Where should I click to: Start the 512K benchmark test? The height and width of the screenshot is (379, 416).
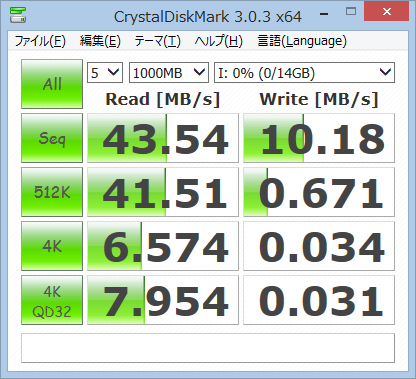pos(52,192)
